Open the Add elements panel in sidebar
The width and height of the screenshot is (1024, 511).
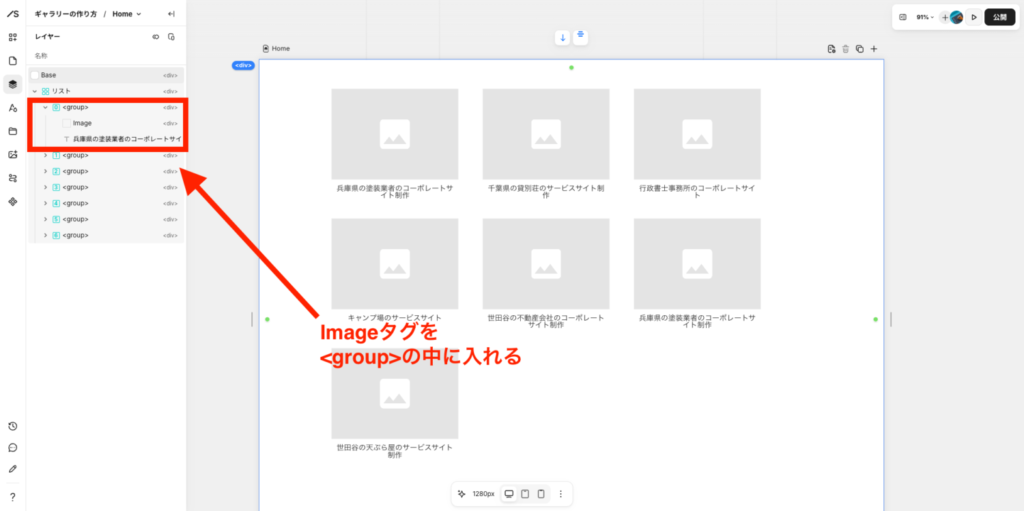(x=13, y=37)
